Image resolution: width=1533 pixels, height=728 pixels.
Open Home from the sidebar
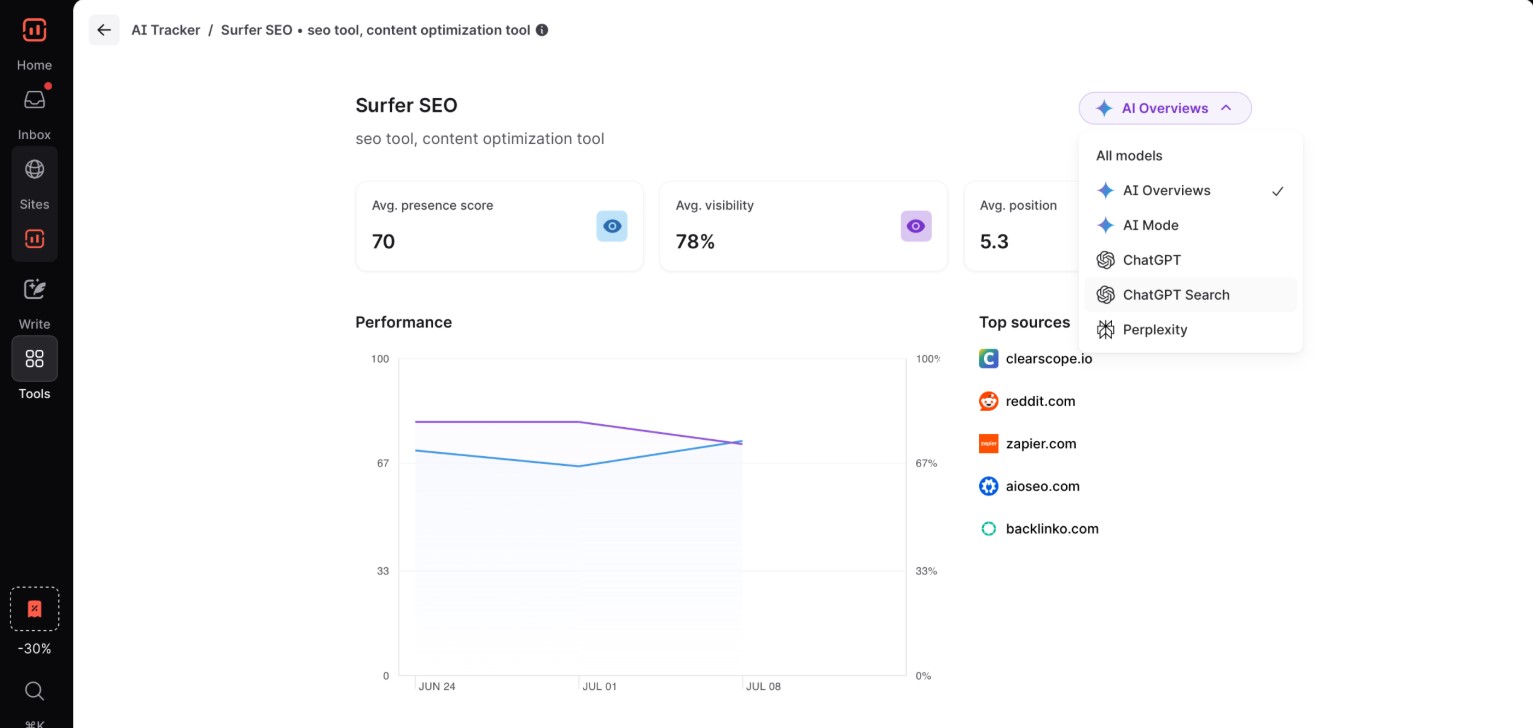pyautogui.click(x=34, y=31)
